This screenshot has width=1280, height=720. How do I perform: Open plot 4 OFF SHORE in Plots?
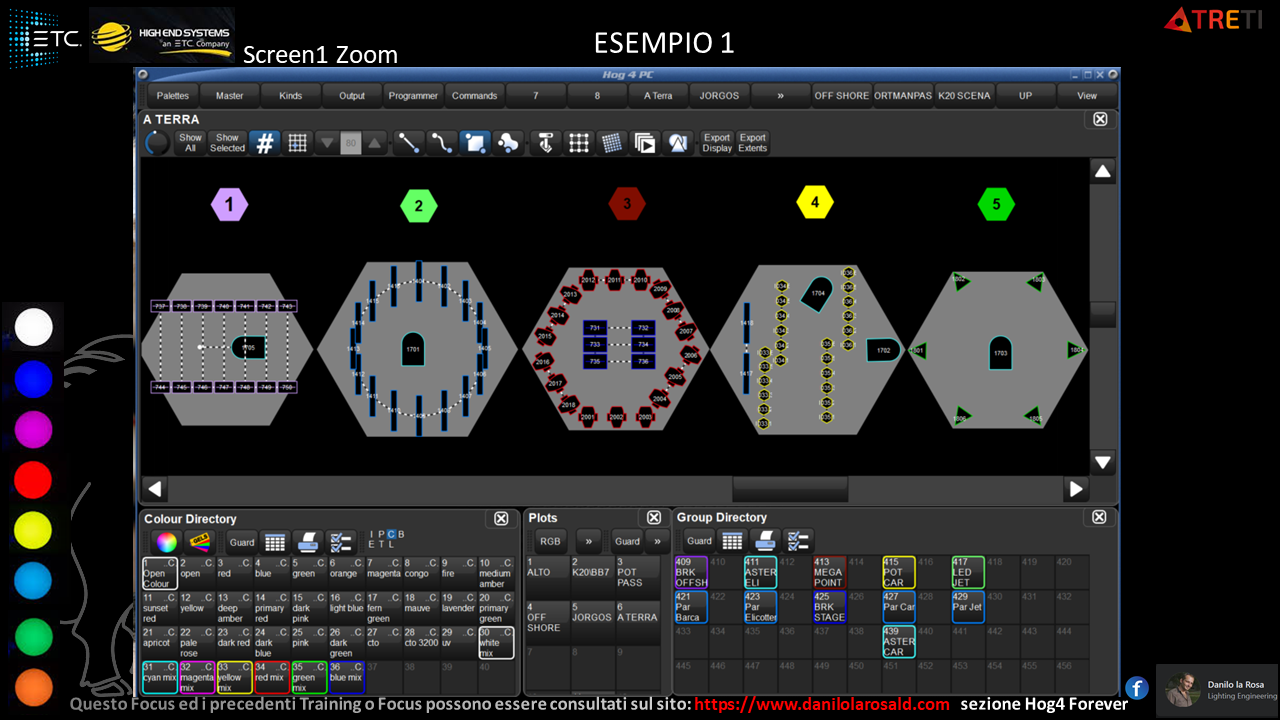(546, 622)
